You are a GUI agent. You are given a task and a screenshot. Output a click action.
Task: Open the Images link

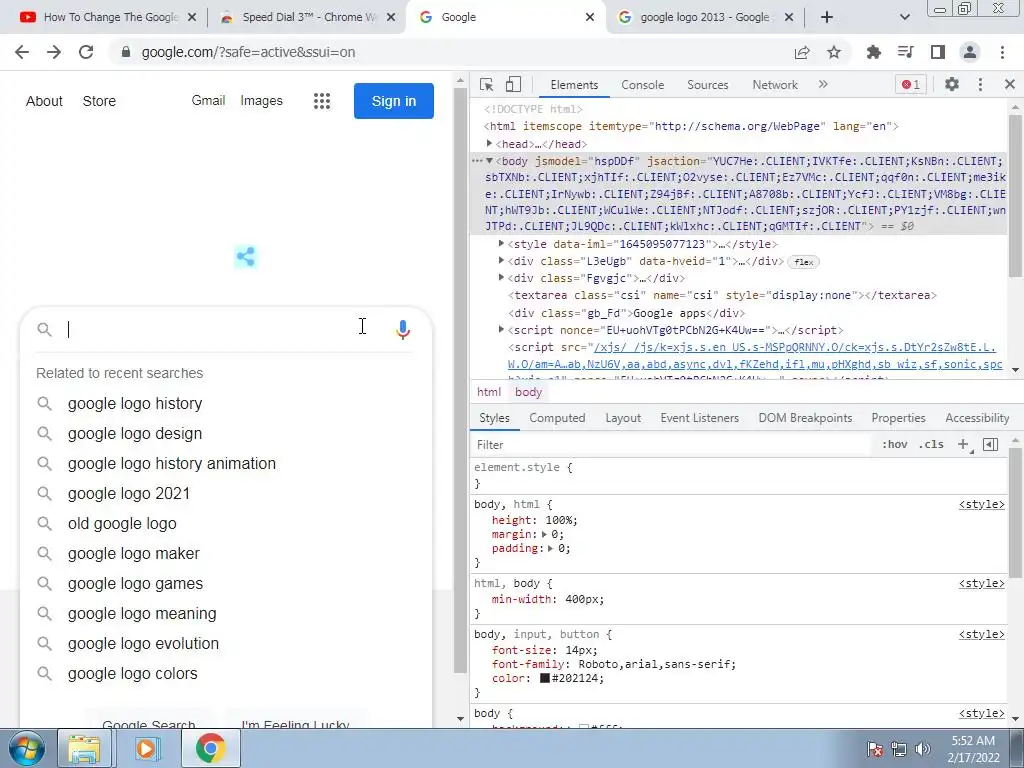[x=261, y=101]
